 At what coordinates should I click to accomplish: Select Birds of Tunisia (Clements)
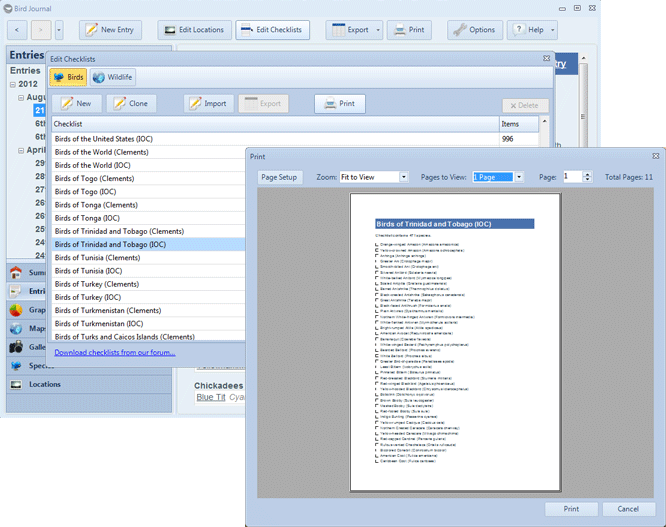click(149, 257)
